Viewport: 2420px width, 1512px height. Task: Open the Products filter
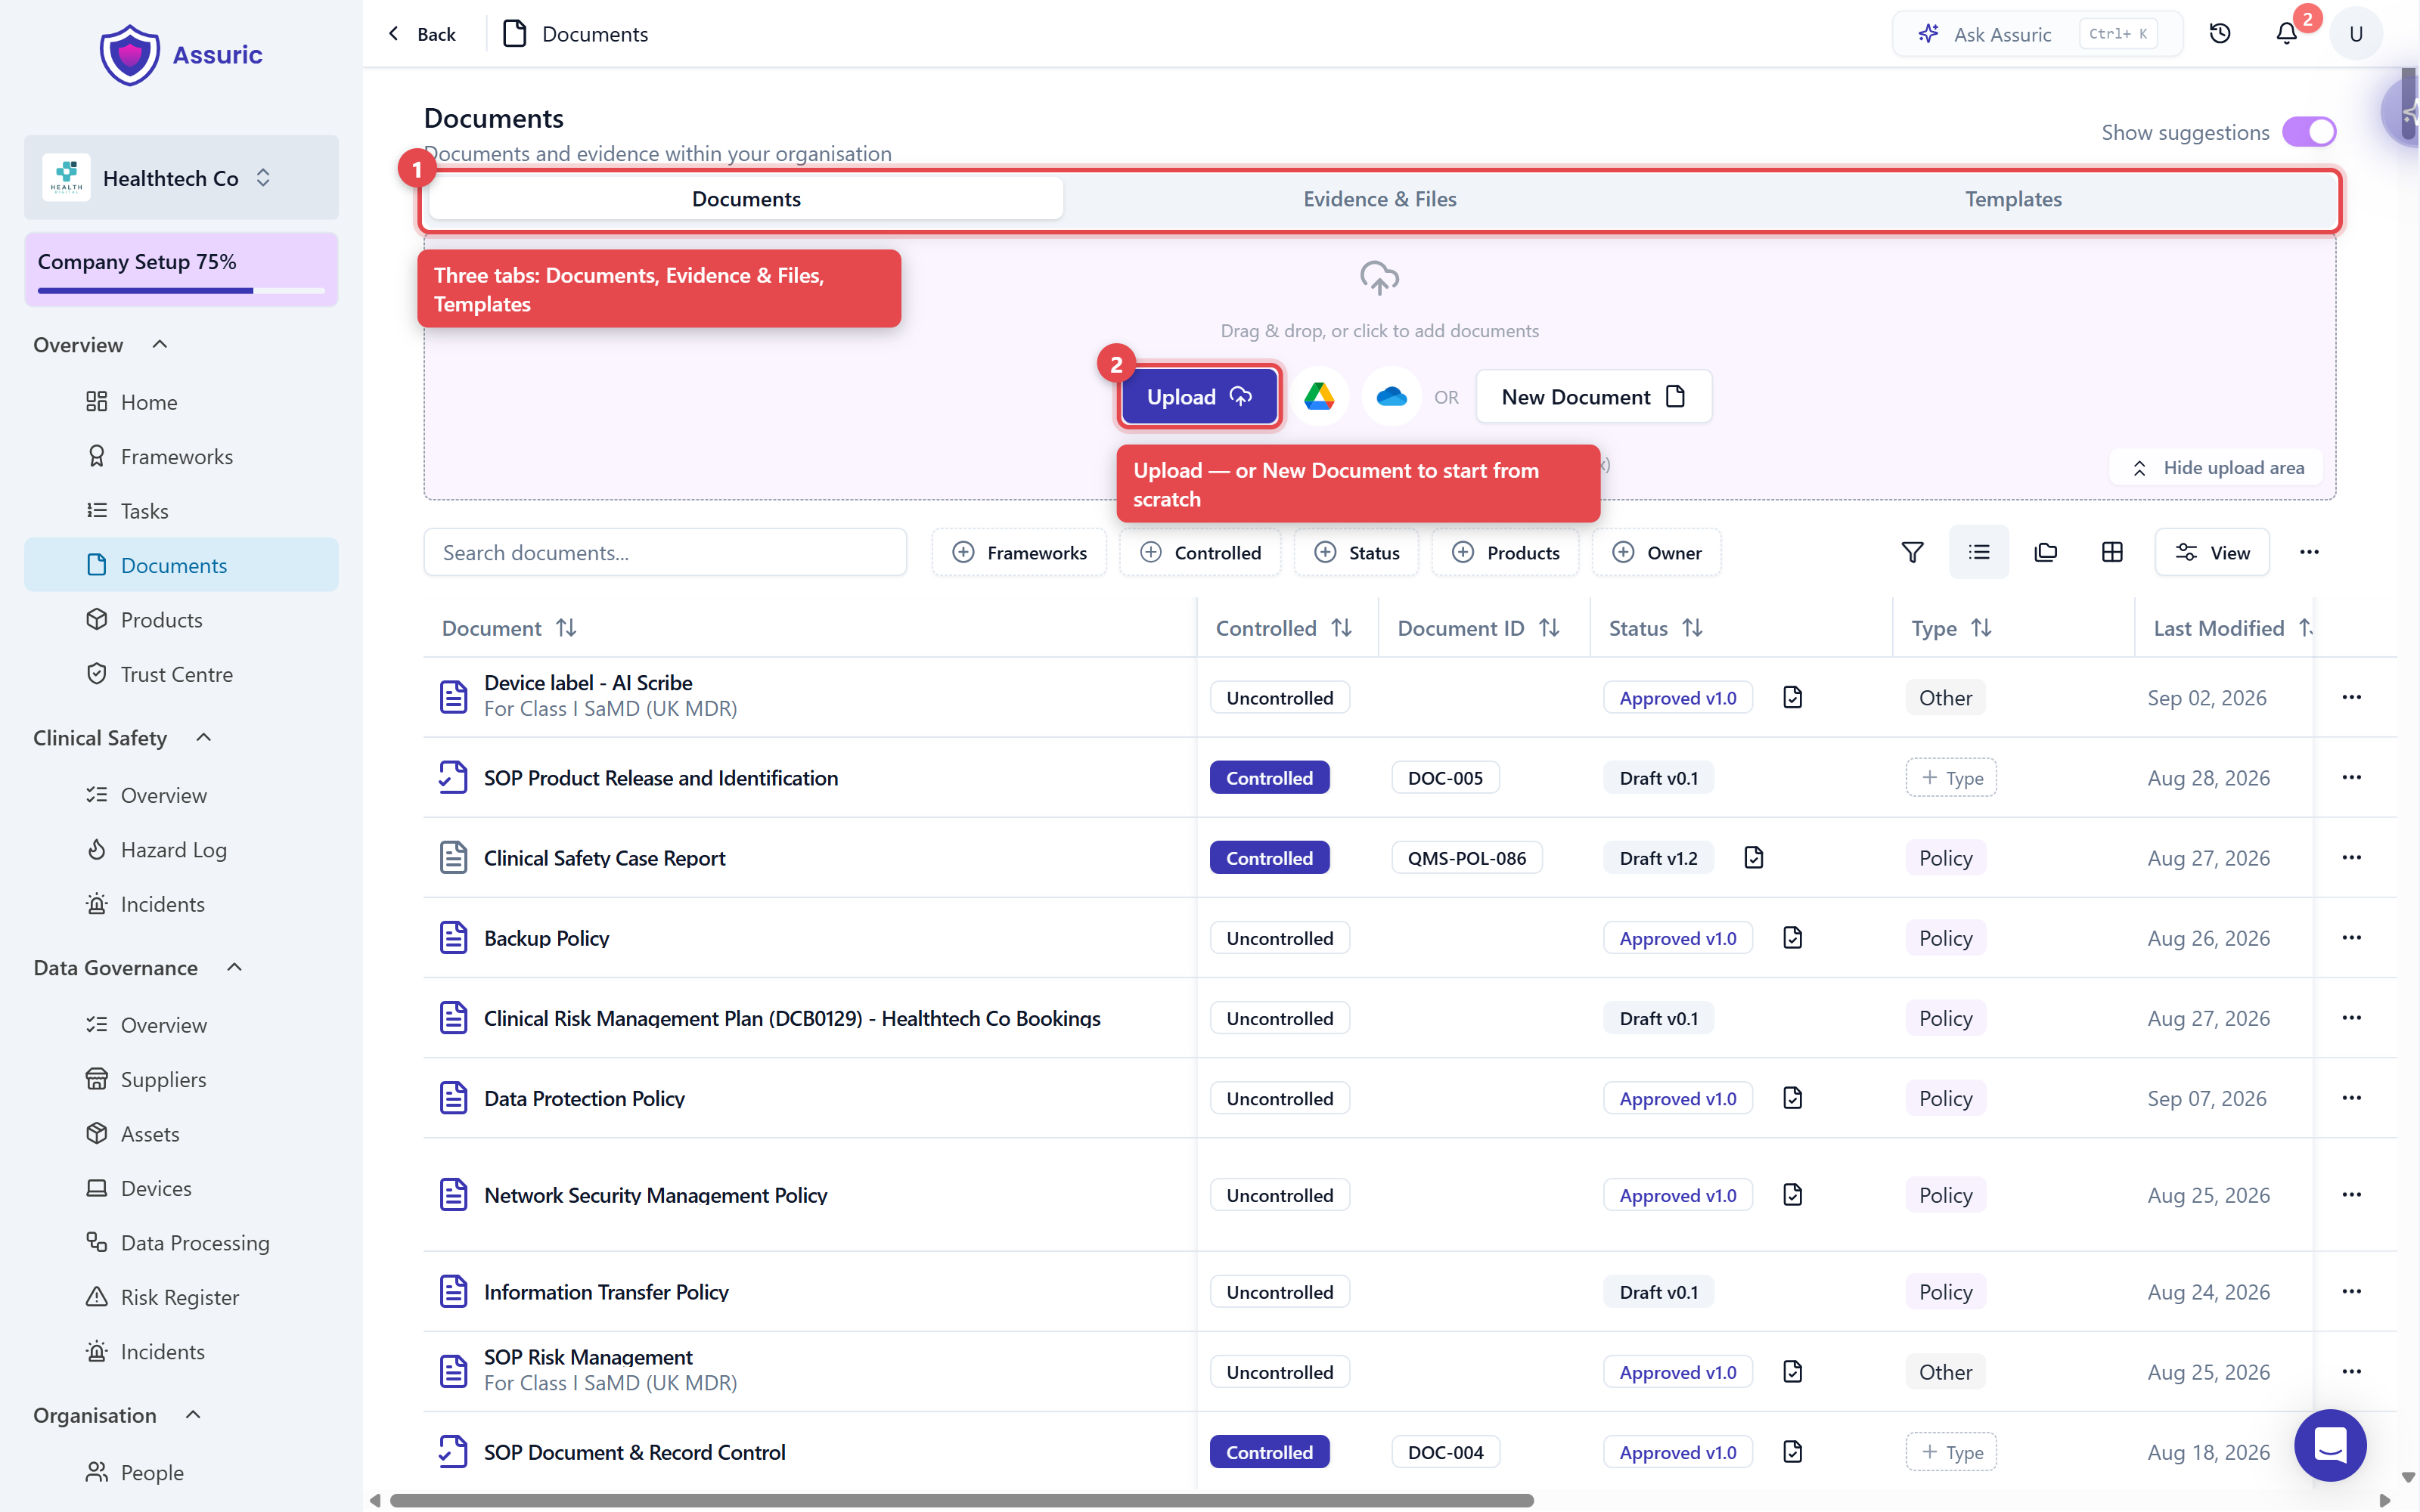coord(1505,552)
